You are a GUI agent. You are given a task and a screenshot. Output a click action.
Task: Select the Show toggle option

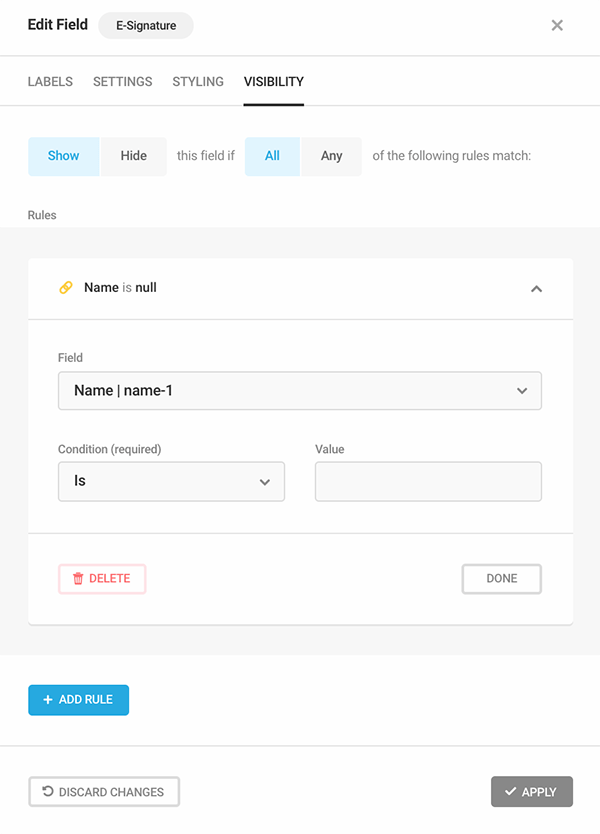pyautogui.click(x=63, y=156)
